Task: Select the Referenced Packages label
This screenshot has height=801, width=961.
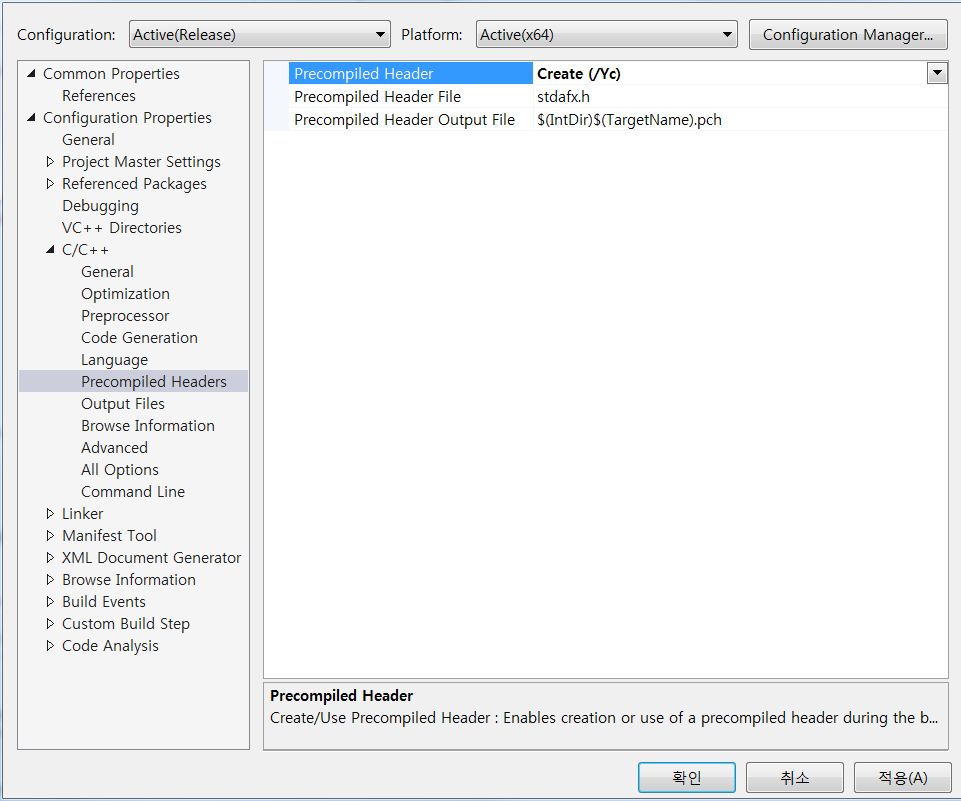Action: coord(134,184)
